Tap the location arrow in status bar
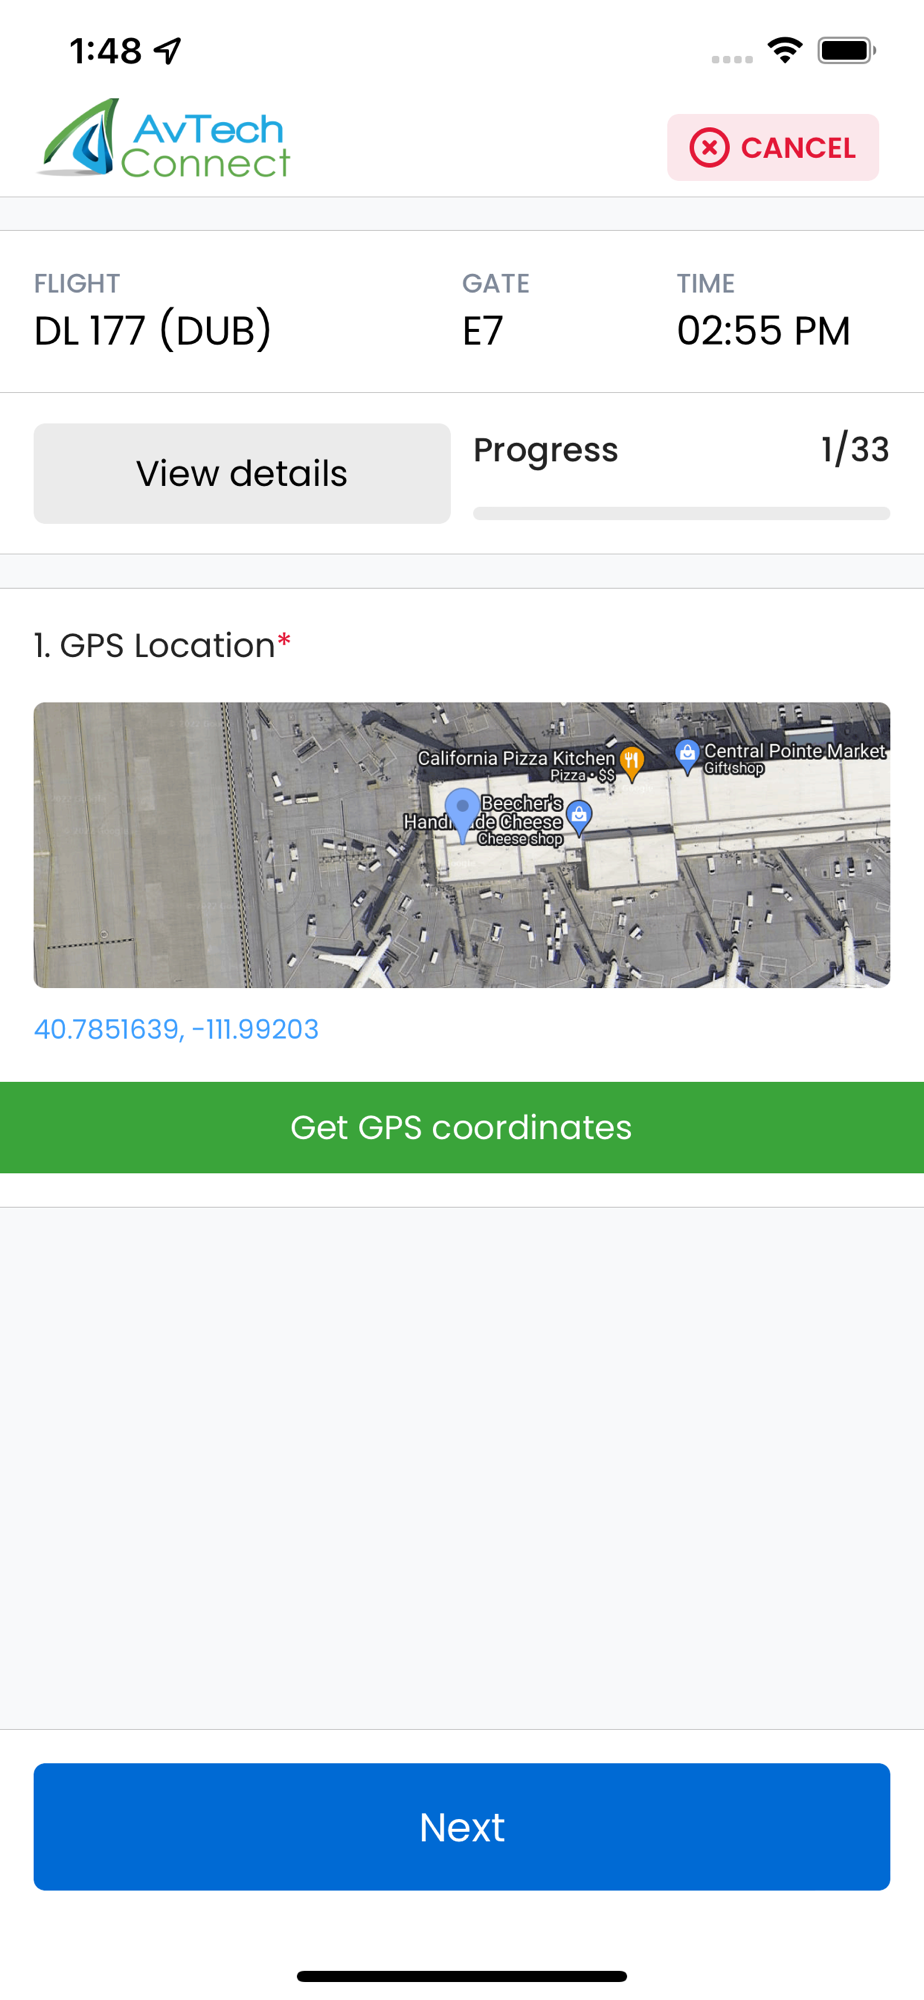924x2000 pixels. [167, 50]
